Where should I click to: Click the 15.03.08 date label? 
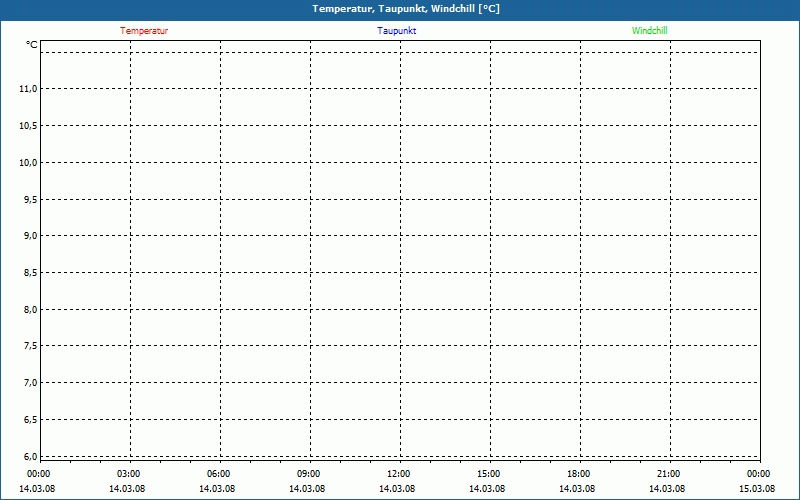(757, 489)
